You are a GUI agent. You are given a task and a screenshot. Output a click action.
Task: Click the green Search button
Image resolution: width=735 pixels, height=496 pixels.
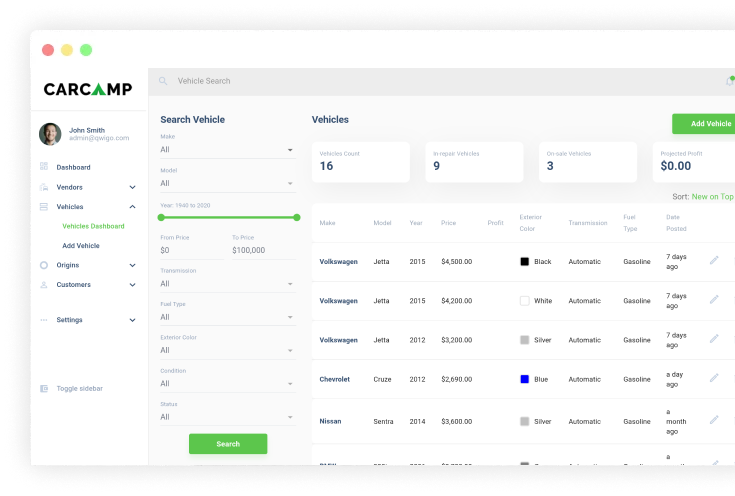tap(228, 443)
